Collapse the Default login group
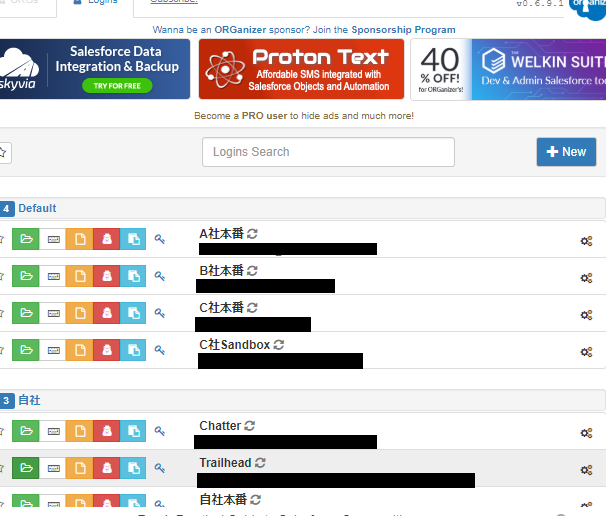606x516 pixels. click(37, 209)
